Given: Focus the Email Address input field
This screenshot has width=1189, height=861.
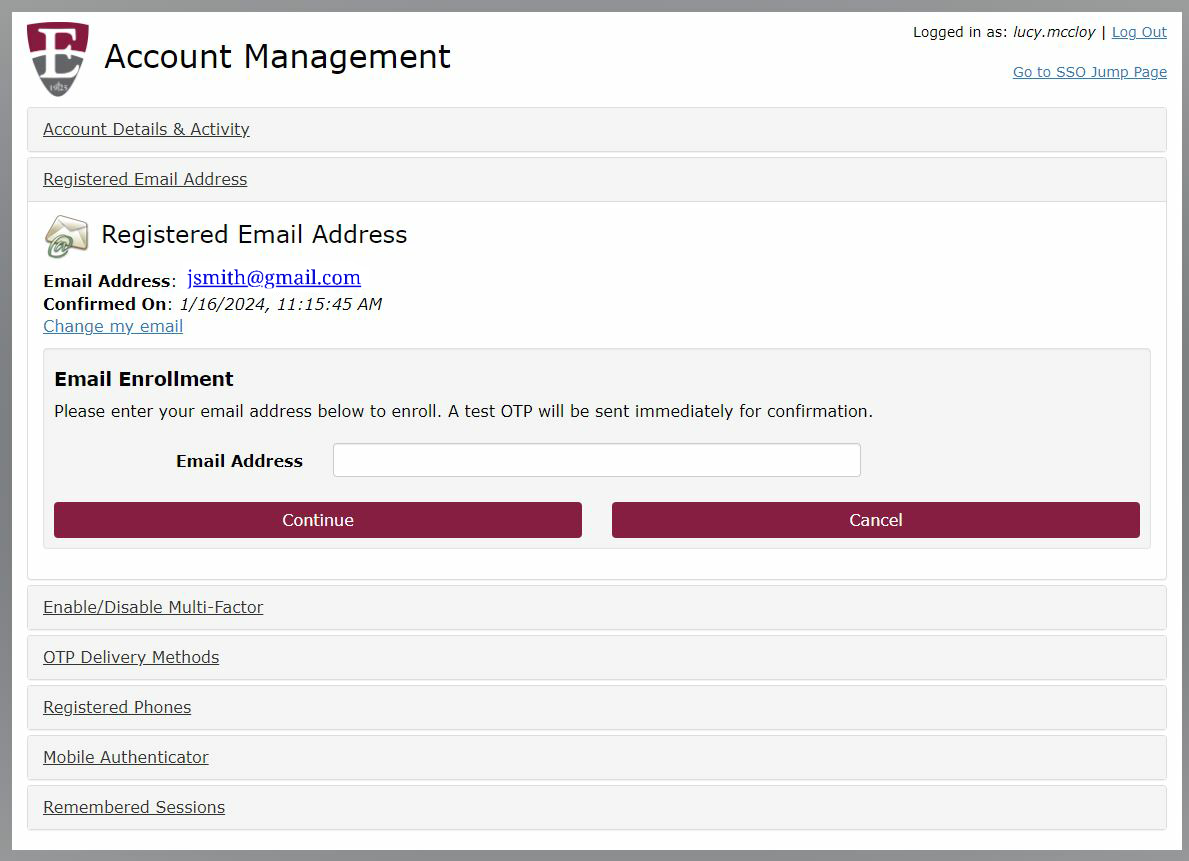Looking at the screenshot, I should click(x=597, y=460).
